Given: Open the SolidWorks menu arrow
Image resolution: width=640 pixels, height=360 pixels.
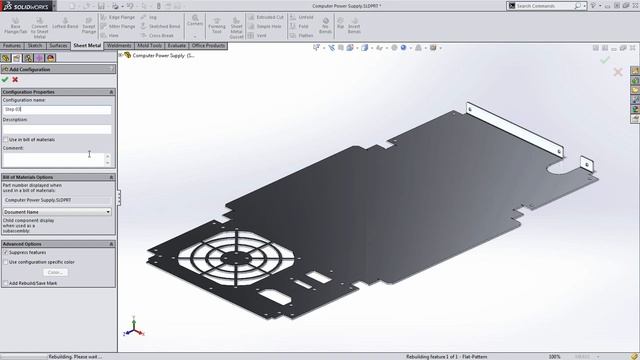Looking at the screenshot, I should pyautogui.click(x=54, y=6).
